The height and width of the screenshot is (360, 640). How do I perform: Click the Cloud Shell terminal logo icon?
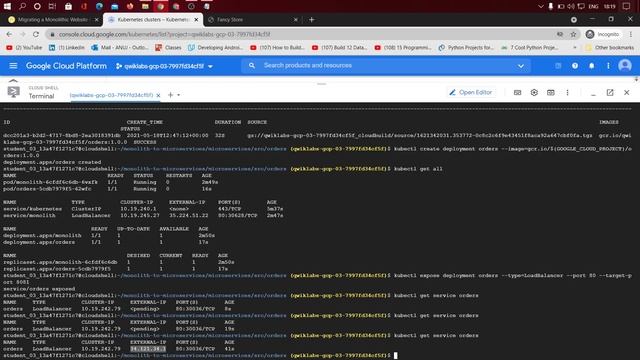[x=13, y=92]
